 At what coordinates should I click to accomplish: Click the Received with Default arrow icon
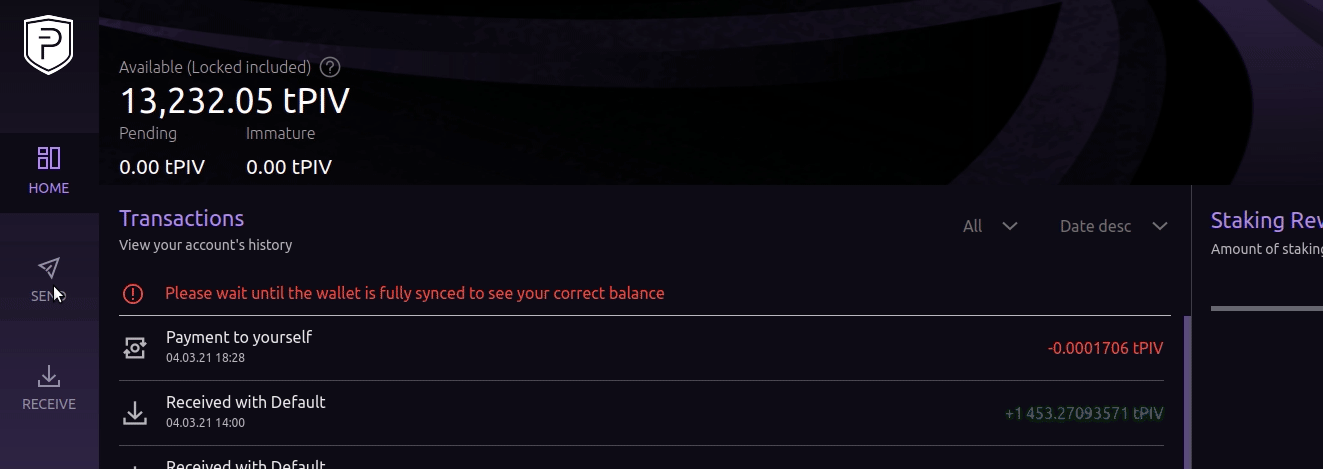pyautogui.click(x=134, y=412)
